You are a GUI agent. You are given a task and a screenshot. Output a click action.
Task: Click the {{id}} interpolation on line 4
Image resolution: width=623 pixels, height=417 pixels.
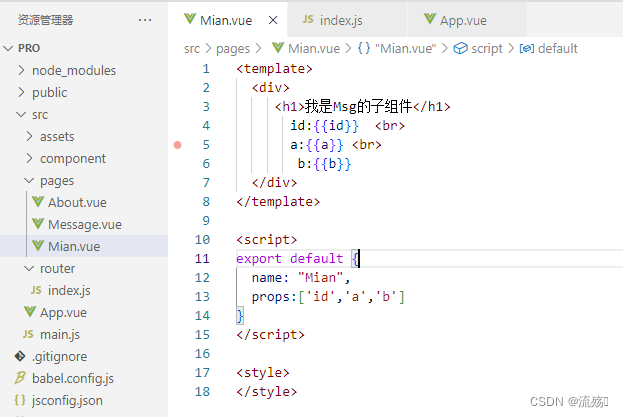point(336,126)
